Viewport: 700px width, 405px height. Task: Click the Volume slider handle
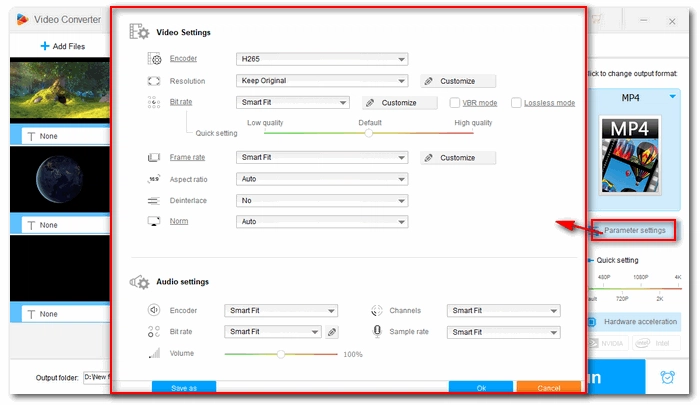280,354
